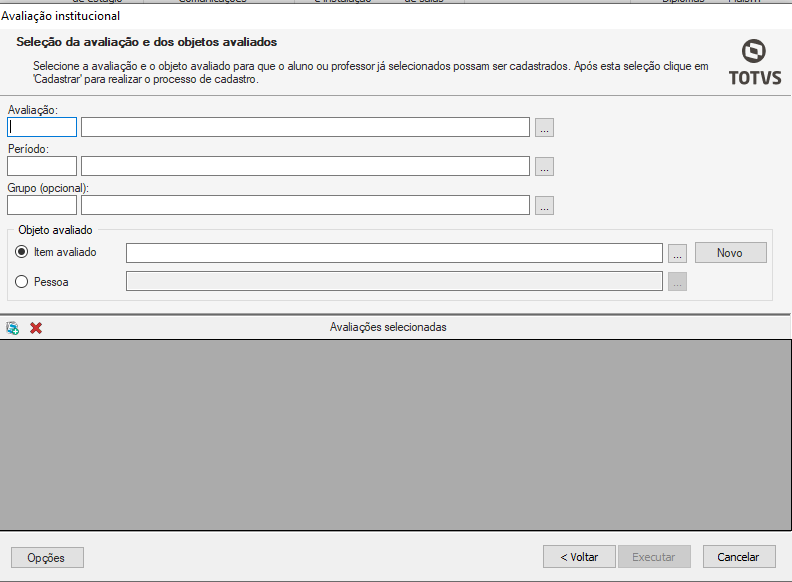Click the Item avaliado text field

pos(394,252)
